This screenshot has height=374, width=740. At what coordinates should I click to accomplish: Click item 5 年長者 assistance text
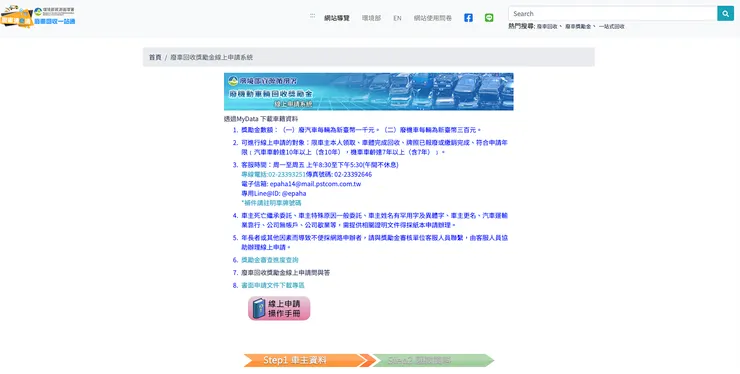tap(375, 242)
